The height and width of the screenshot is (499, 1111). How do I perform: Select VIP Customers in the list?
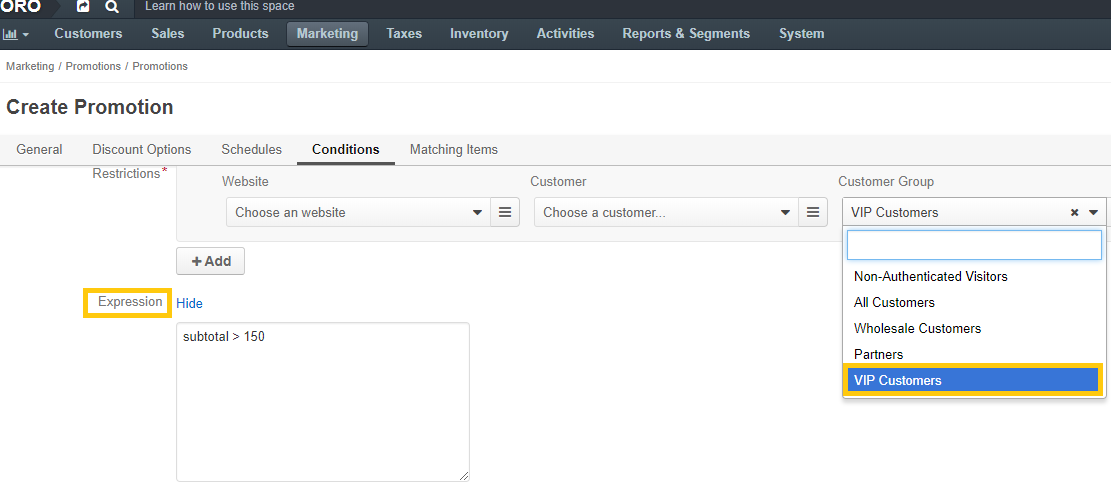point(974,381)
